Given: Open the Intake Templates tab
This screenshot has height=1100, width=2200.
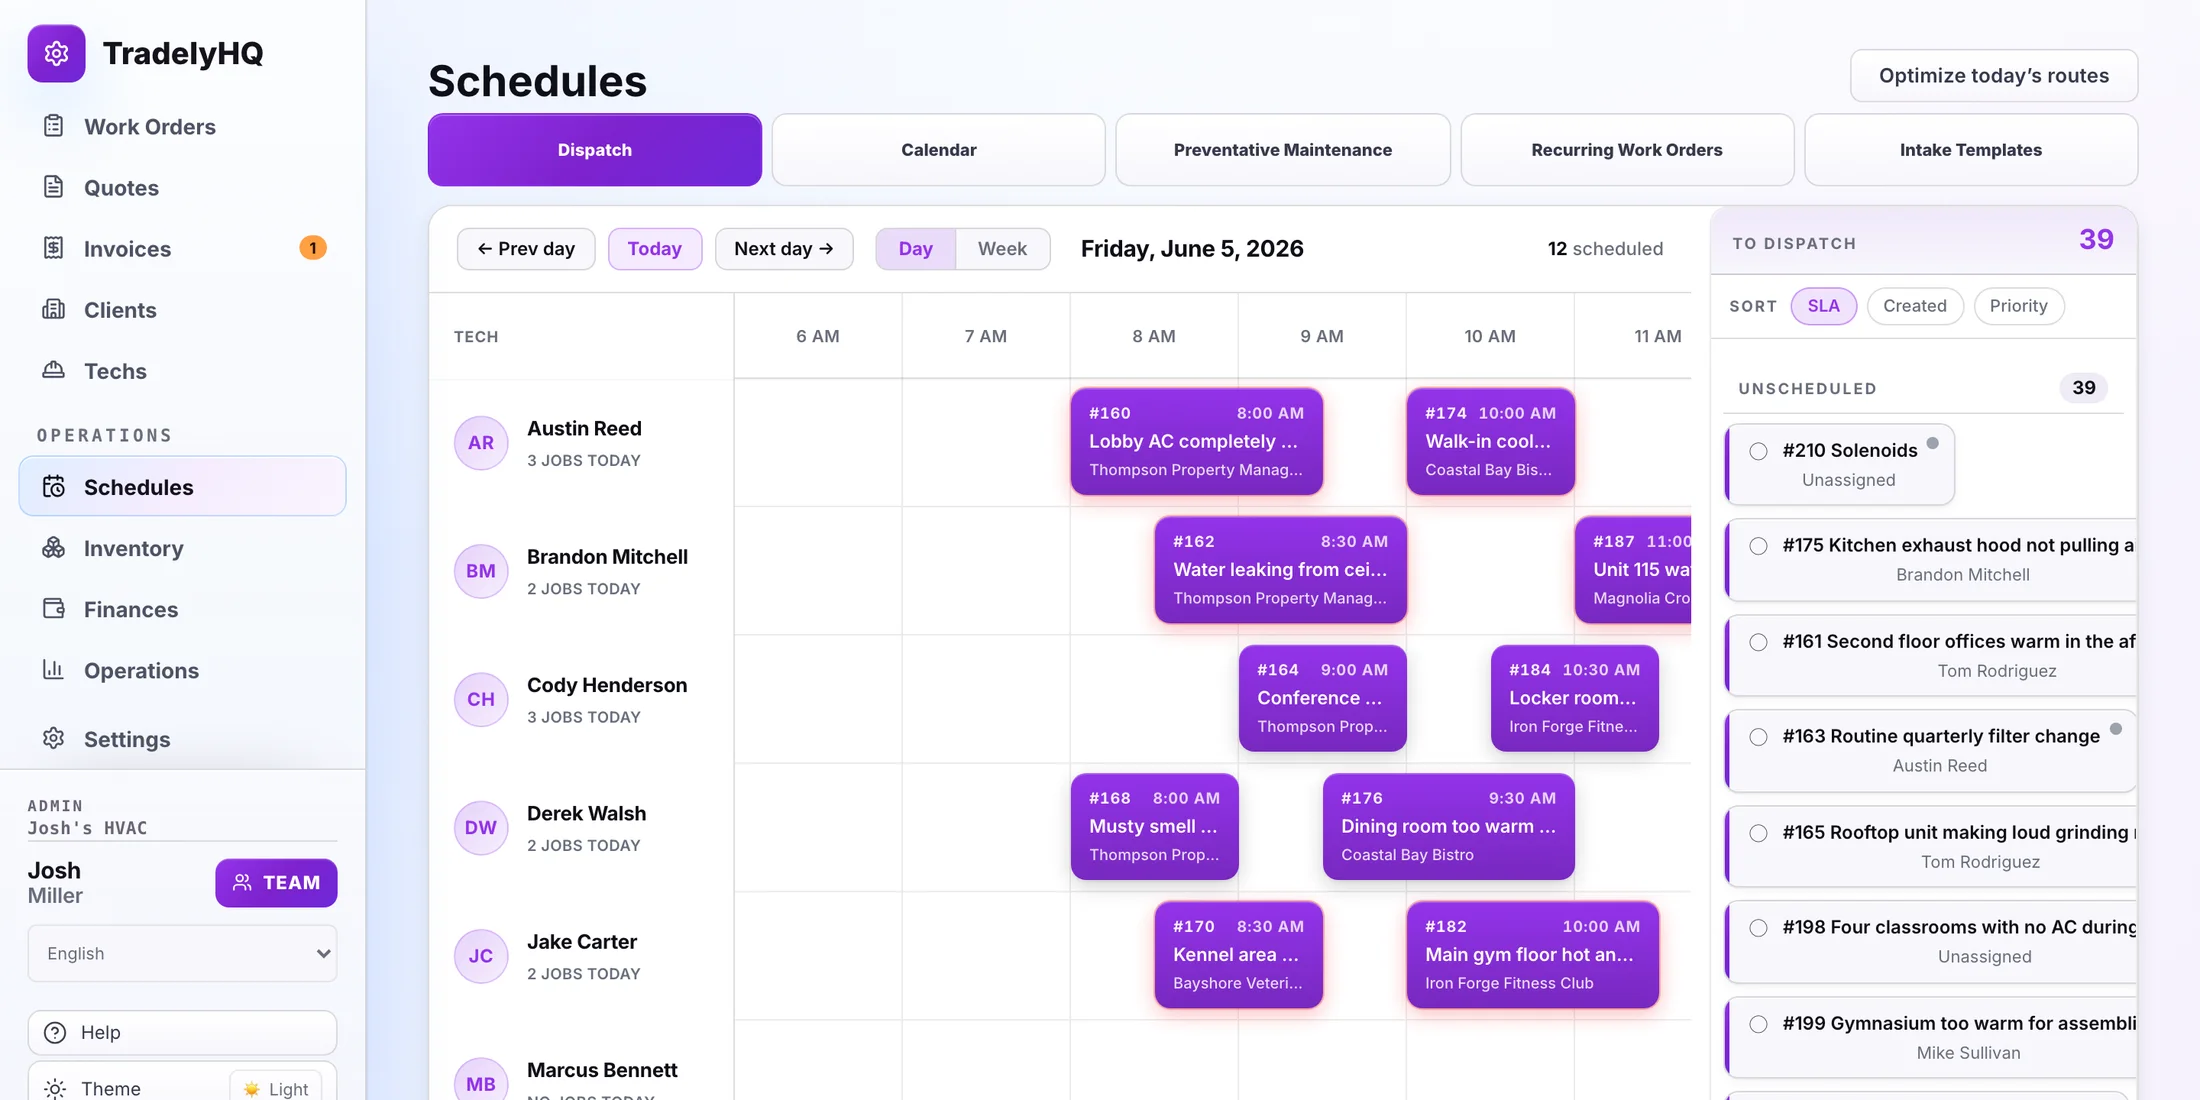Looking at the screenshot, I should click(x=1971, y=149).
